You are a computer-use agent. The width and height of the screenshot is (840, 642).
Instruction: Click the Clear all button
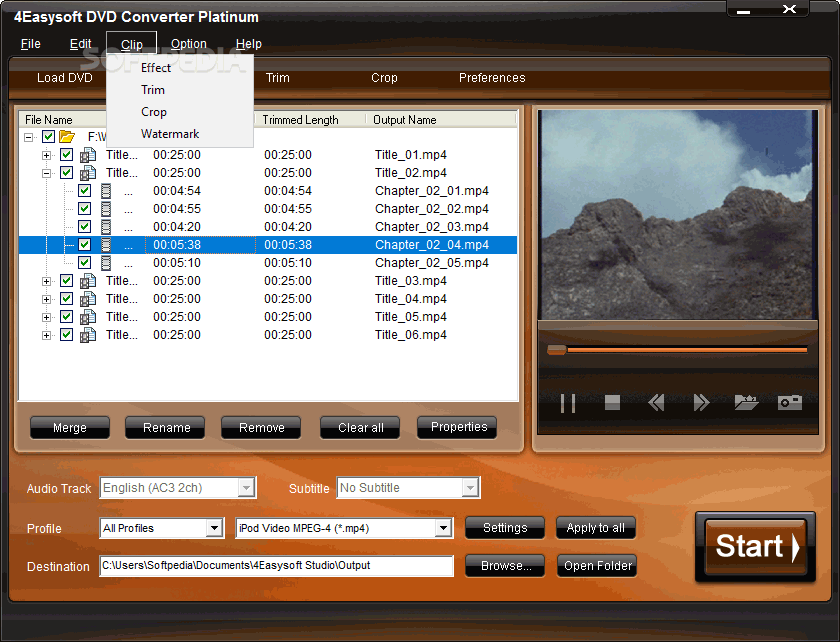tap(361, 428)
